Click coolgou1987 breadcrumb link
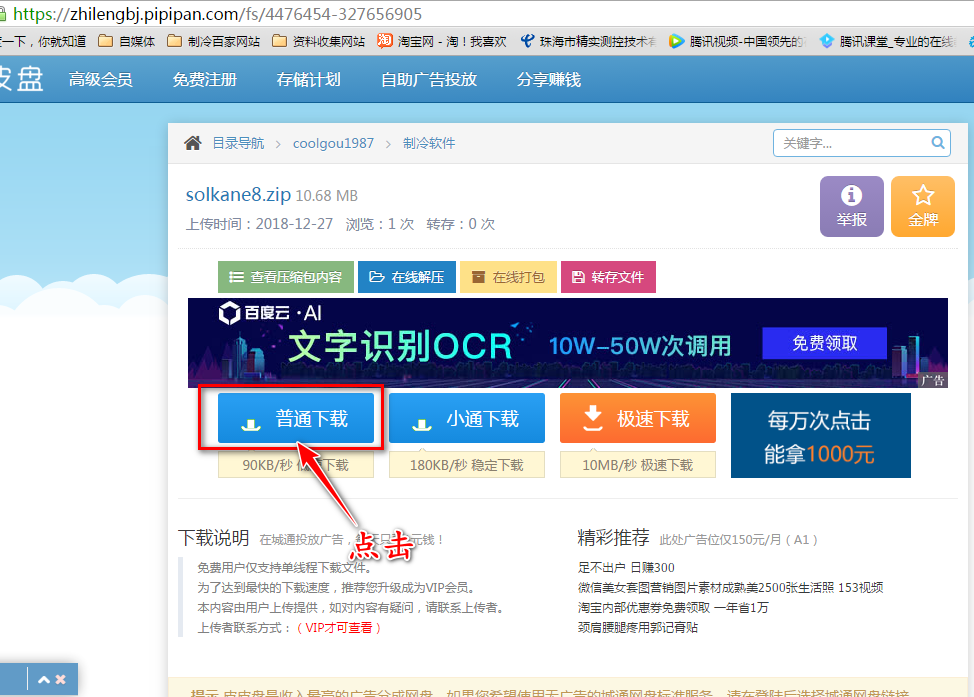 point(334,144)
